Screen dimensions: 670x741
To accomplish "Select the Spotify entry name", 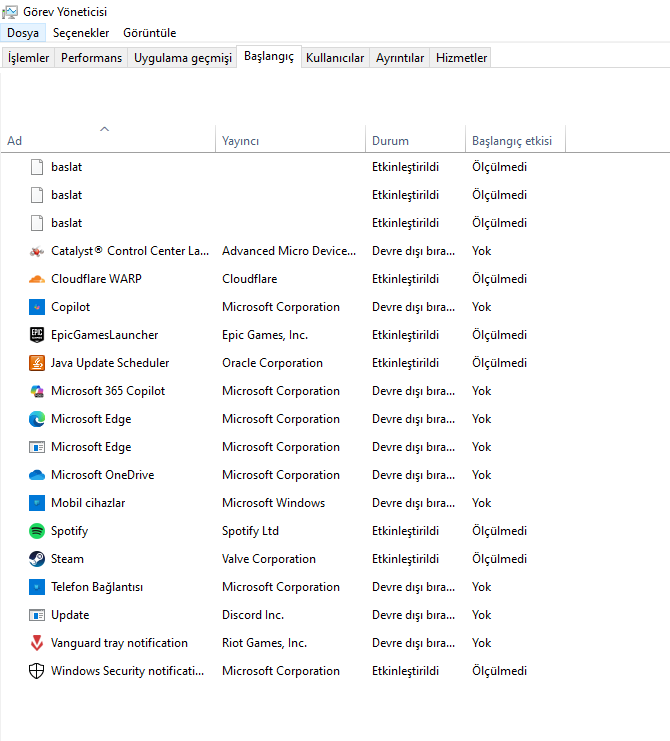I will point(69,531).
